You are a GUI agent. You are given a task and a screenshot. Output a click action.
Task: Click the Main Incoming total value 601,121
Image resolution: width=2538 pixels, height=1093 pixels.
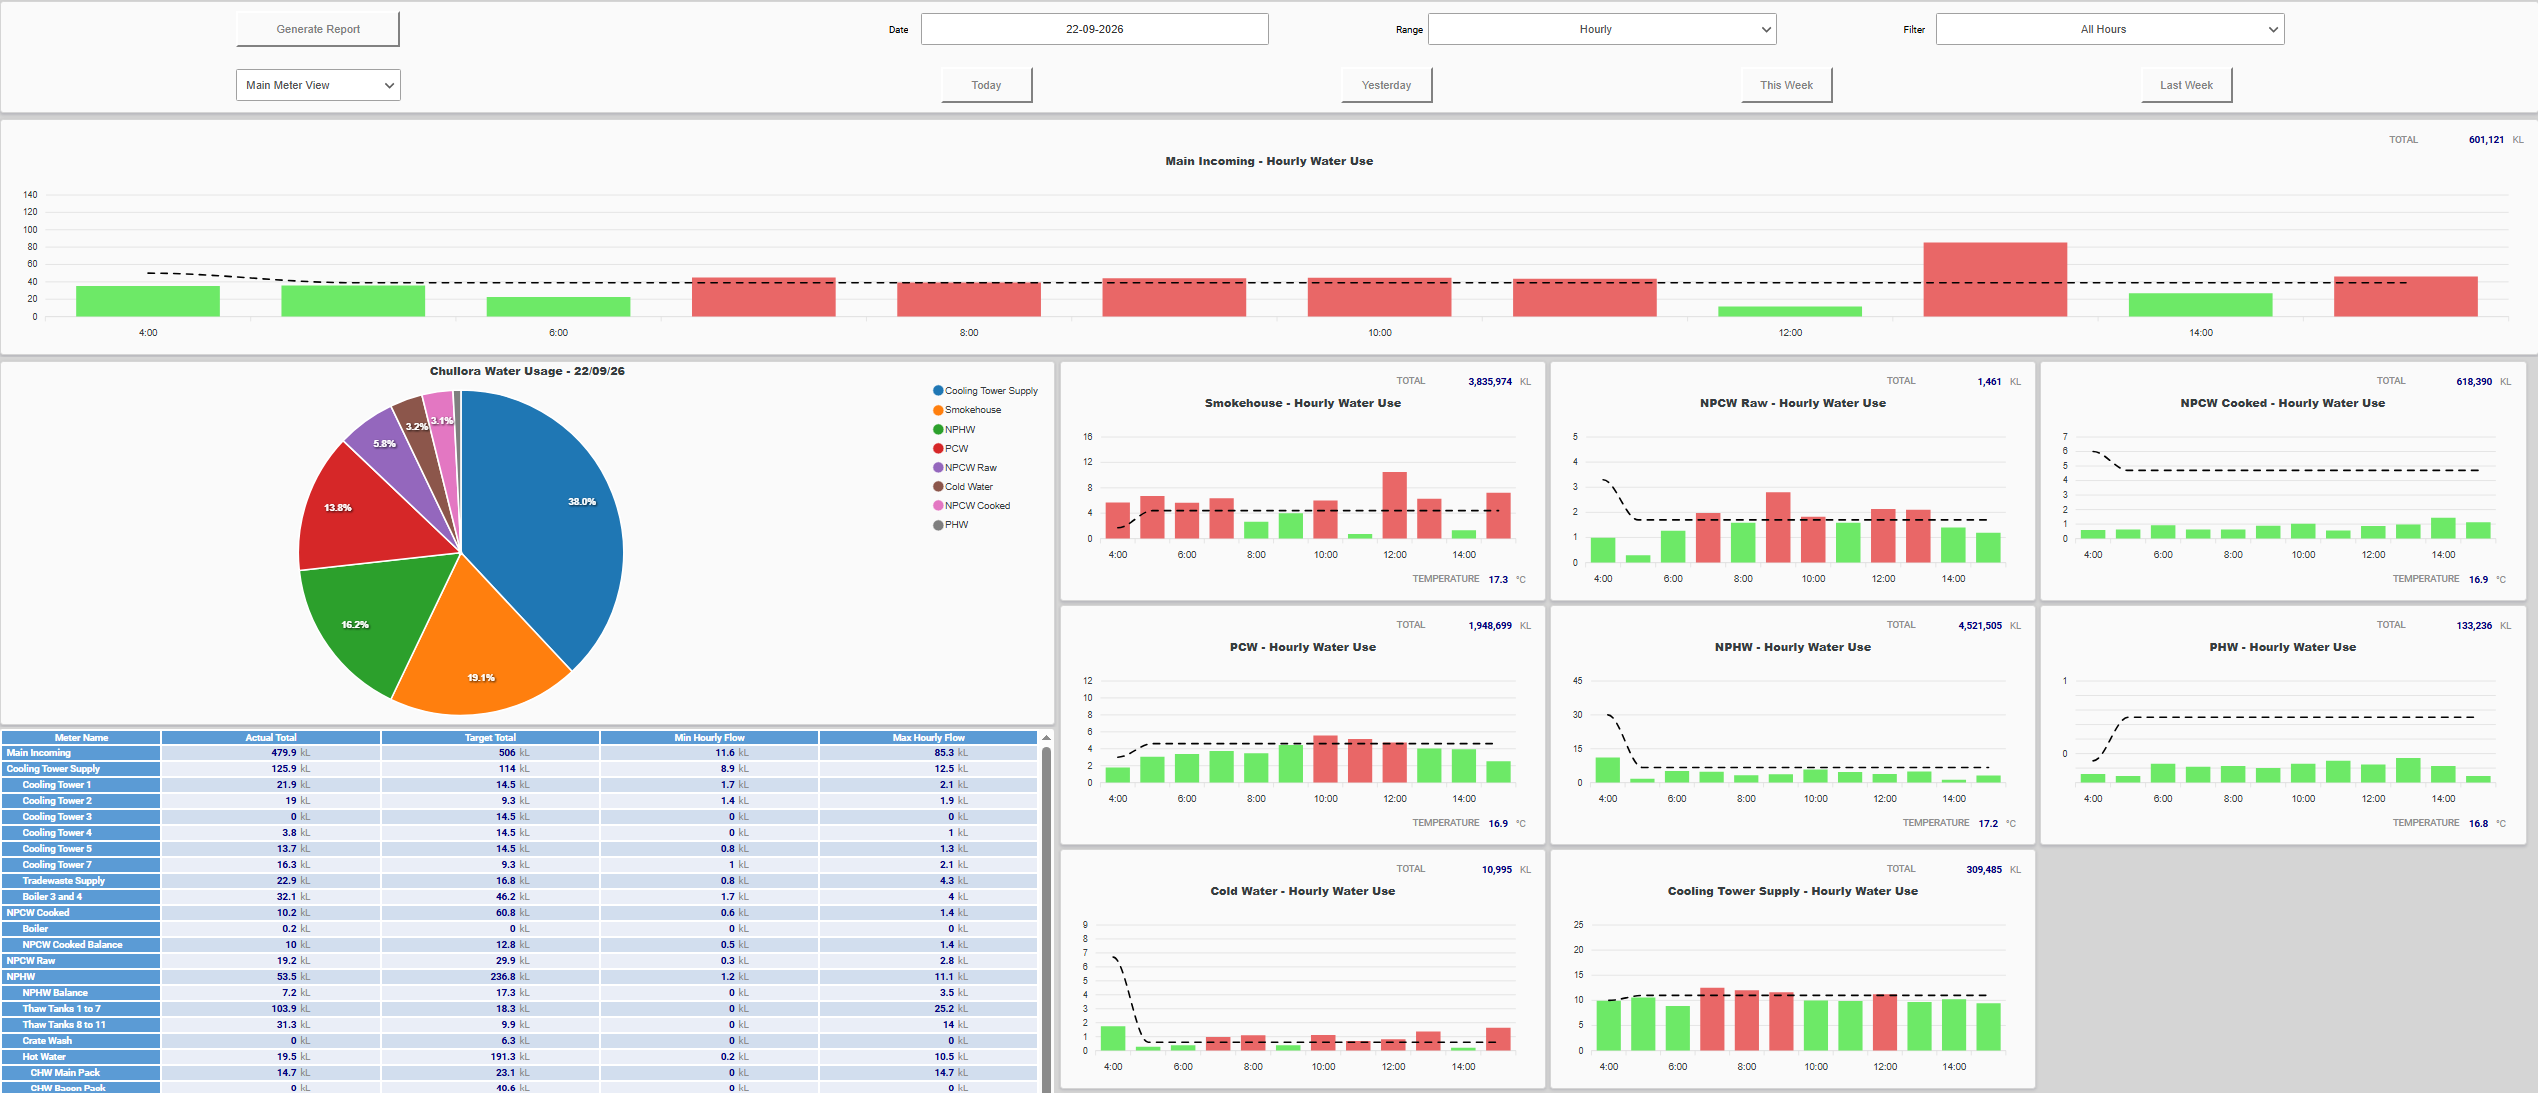pos(2486,140)
